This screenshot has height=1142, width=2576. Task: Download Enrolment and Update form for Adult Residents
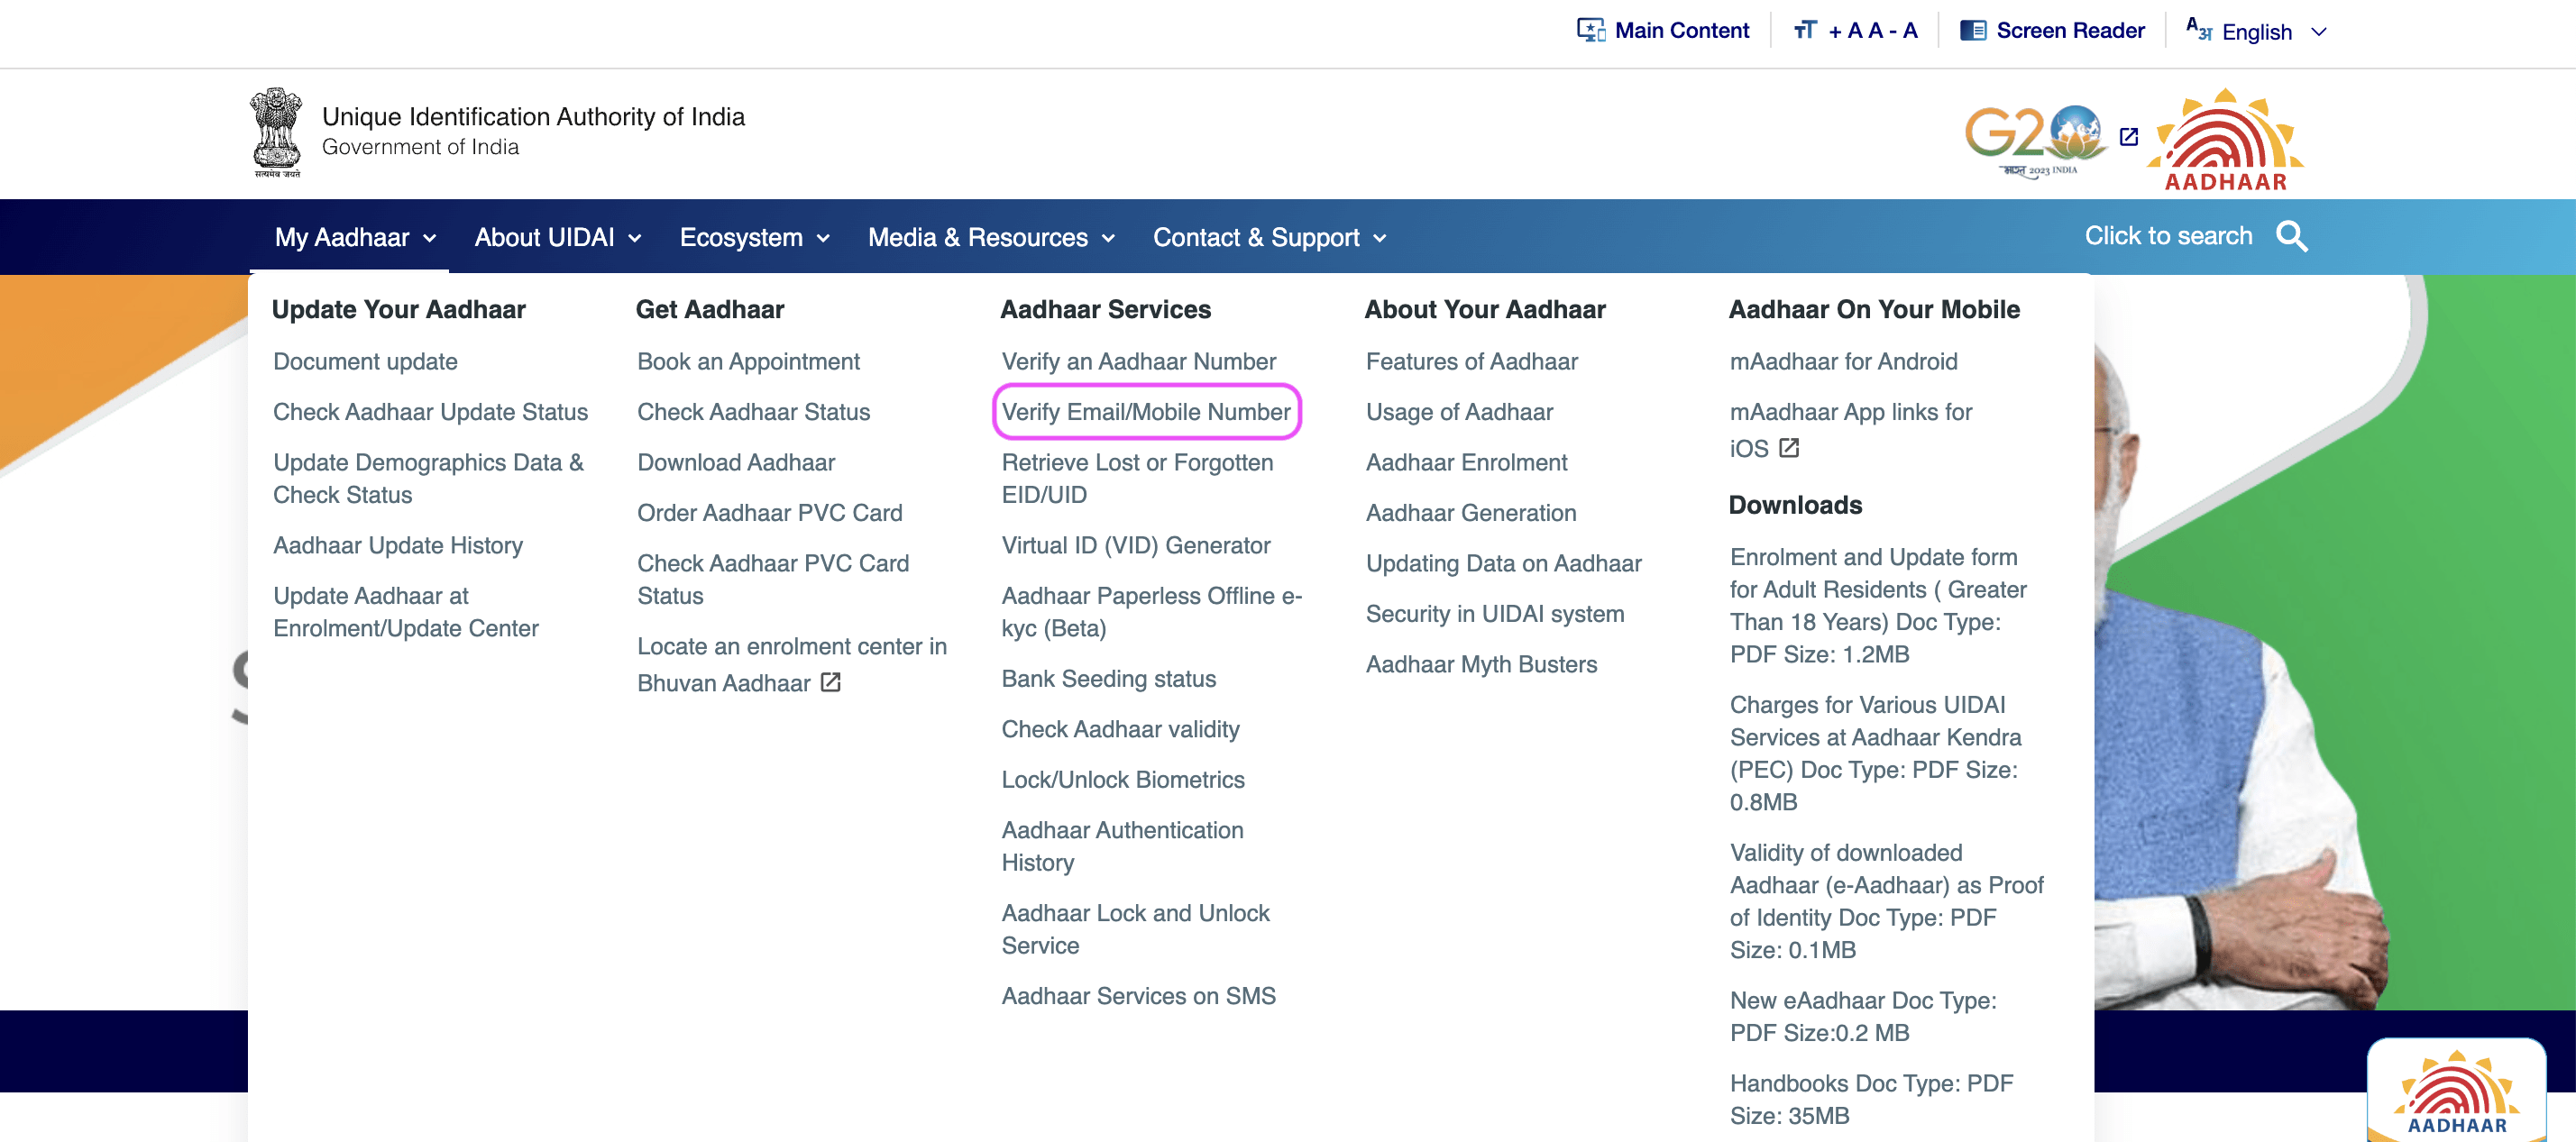click(1878, 605)
